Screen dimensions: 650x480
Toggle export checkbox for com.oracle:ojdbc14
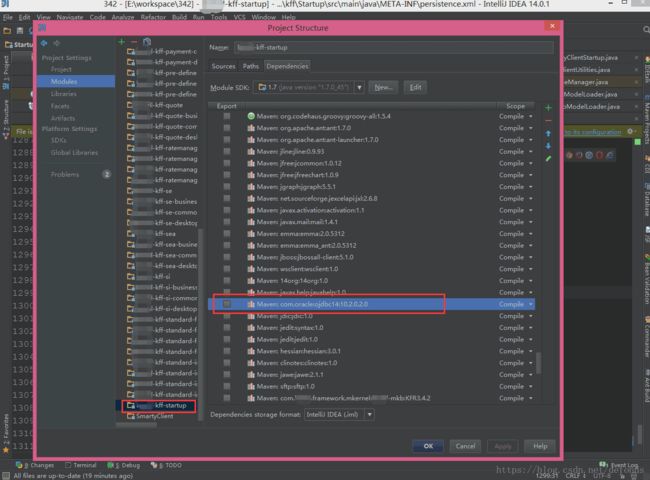pyautogui.click(x=227, y=304)
